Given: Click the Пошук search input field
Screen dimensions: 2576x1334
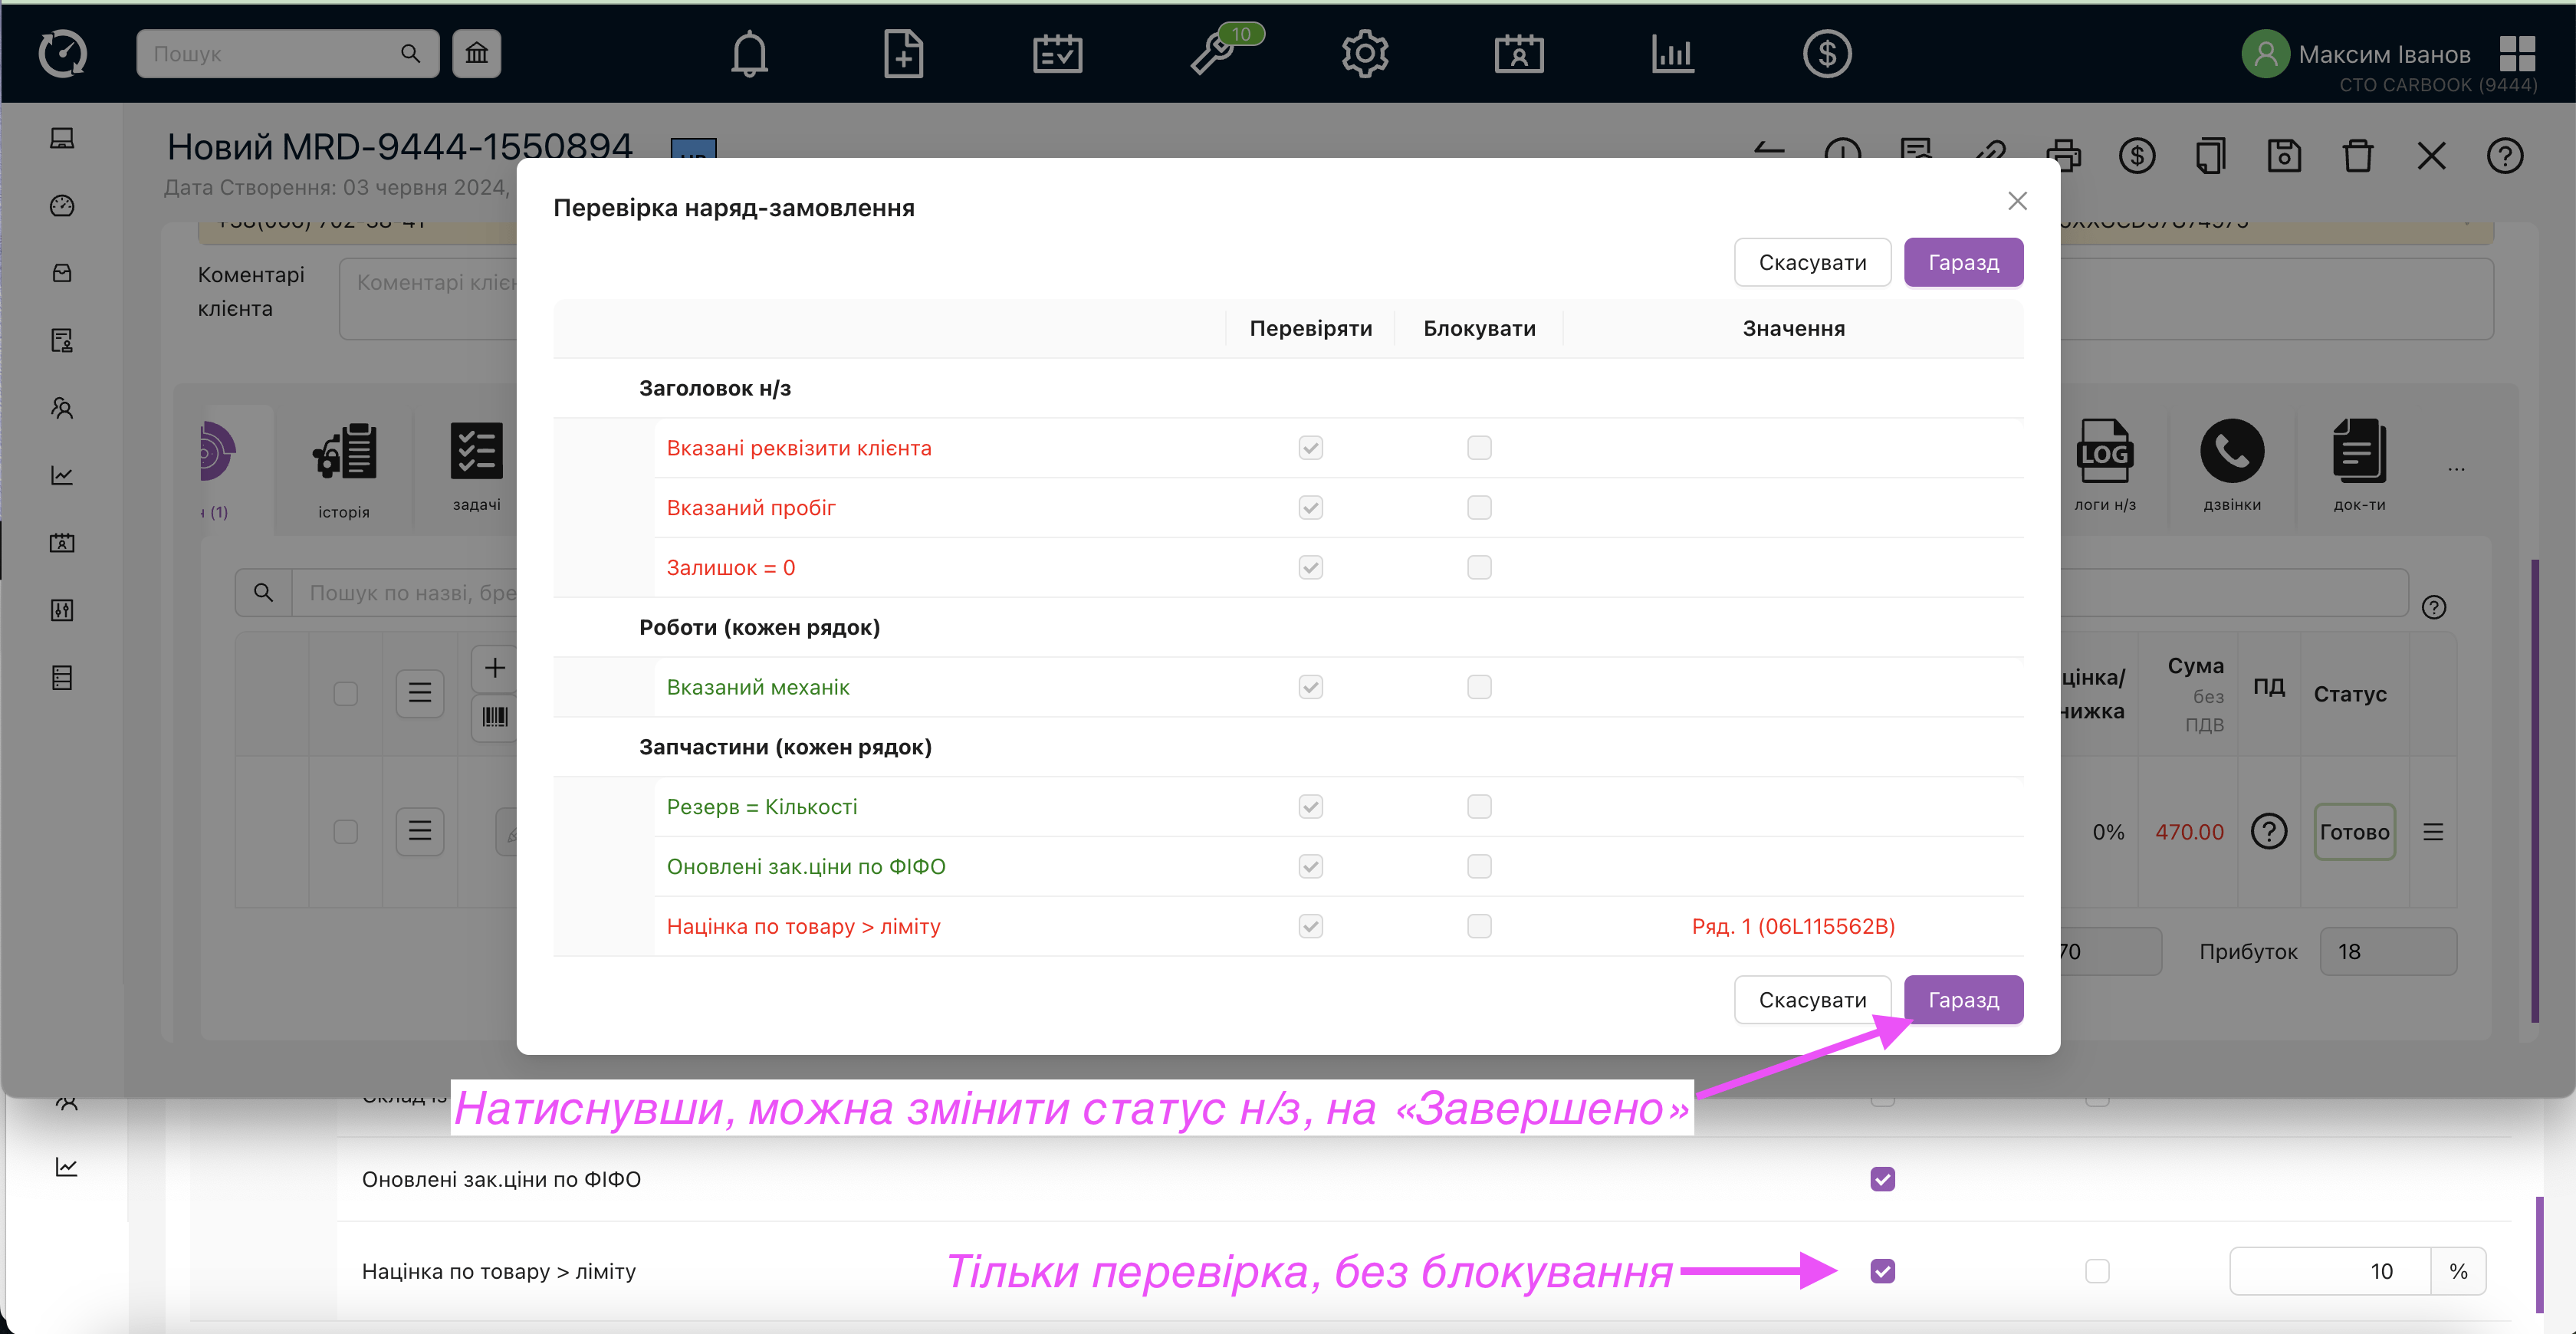Looking at the screenshot, I should (270, 54).
